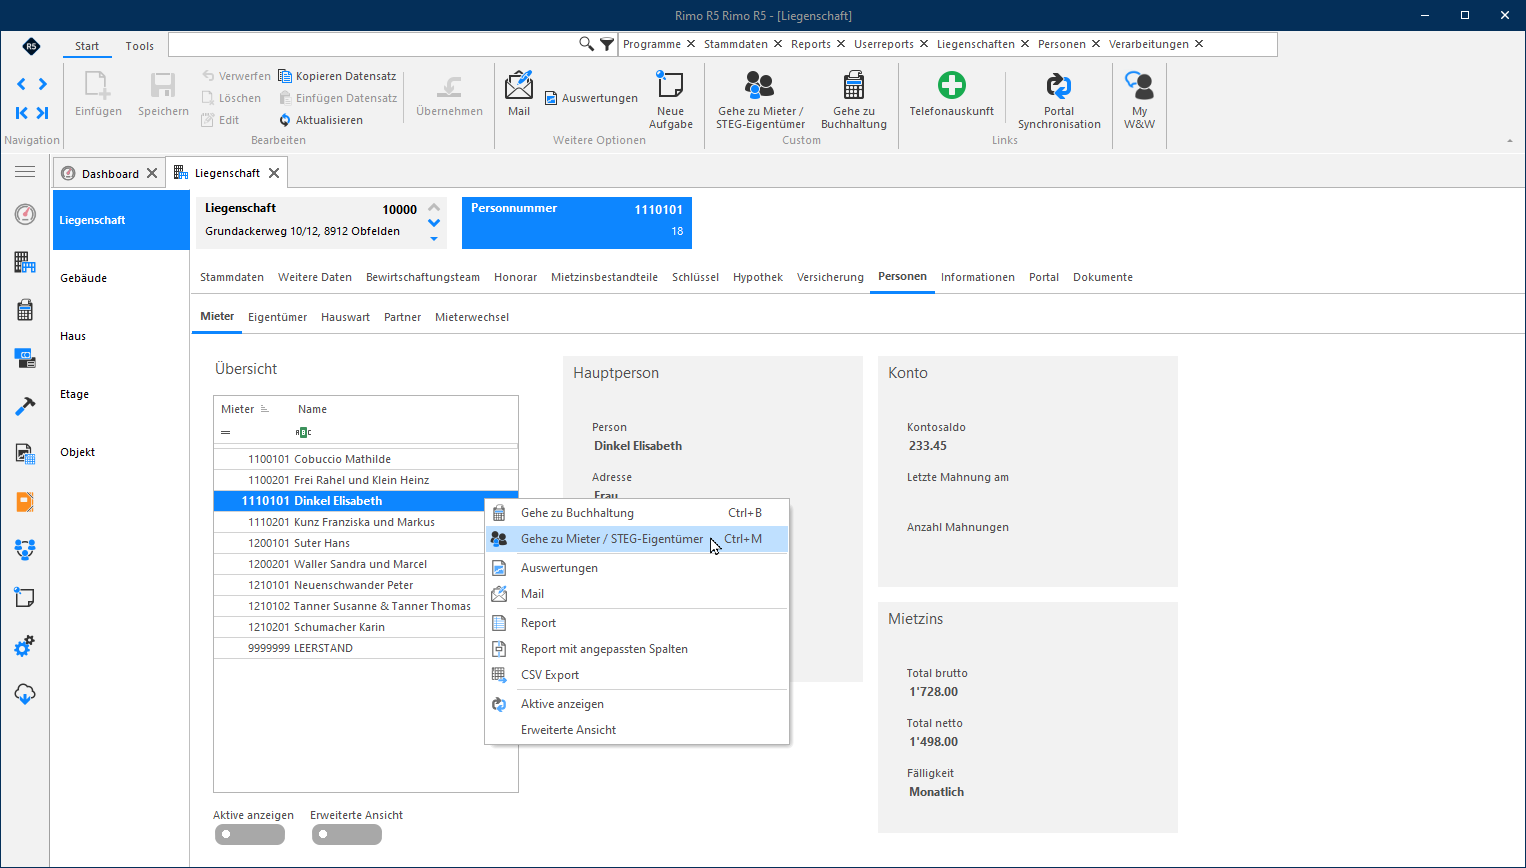Switch to Eigentümer sub-tab
1526x868 pixels.
click(277, 317)
